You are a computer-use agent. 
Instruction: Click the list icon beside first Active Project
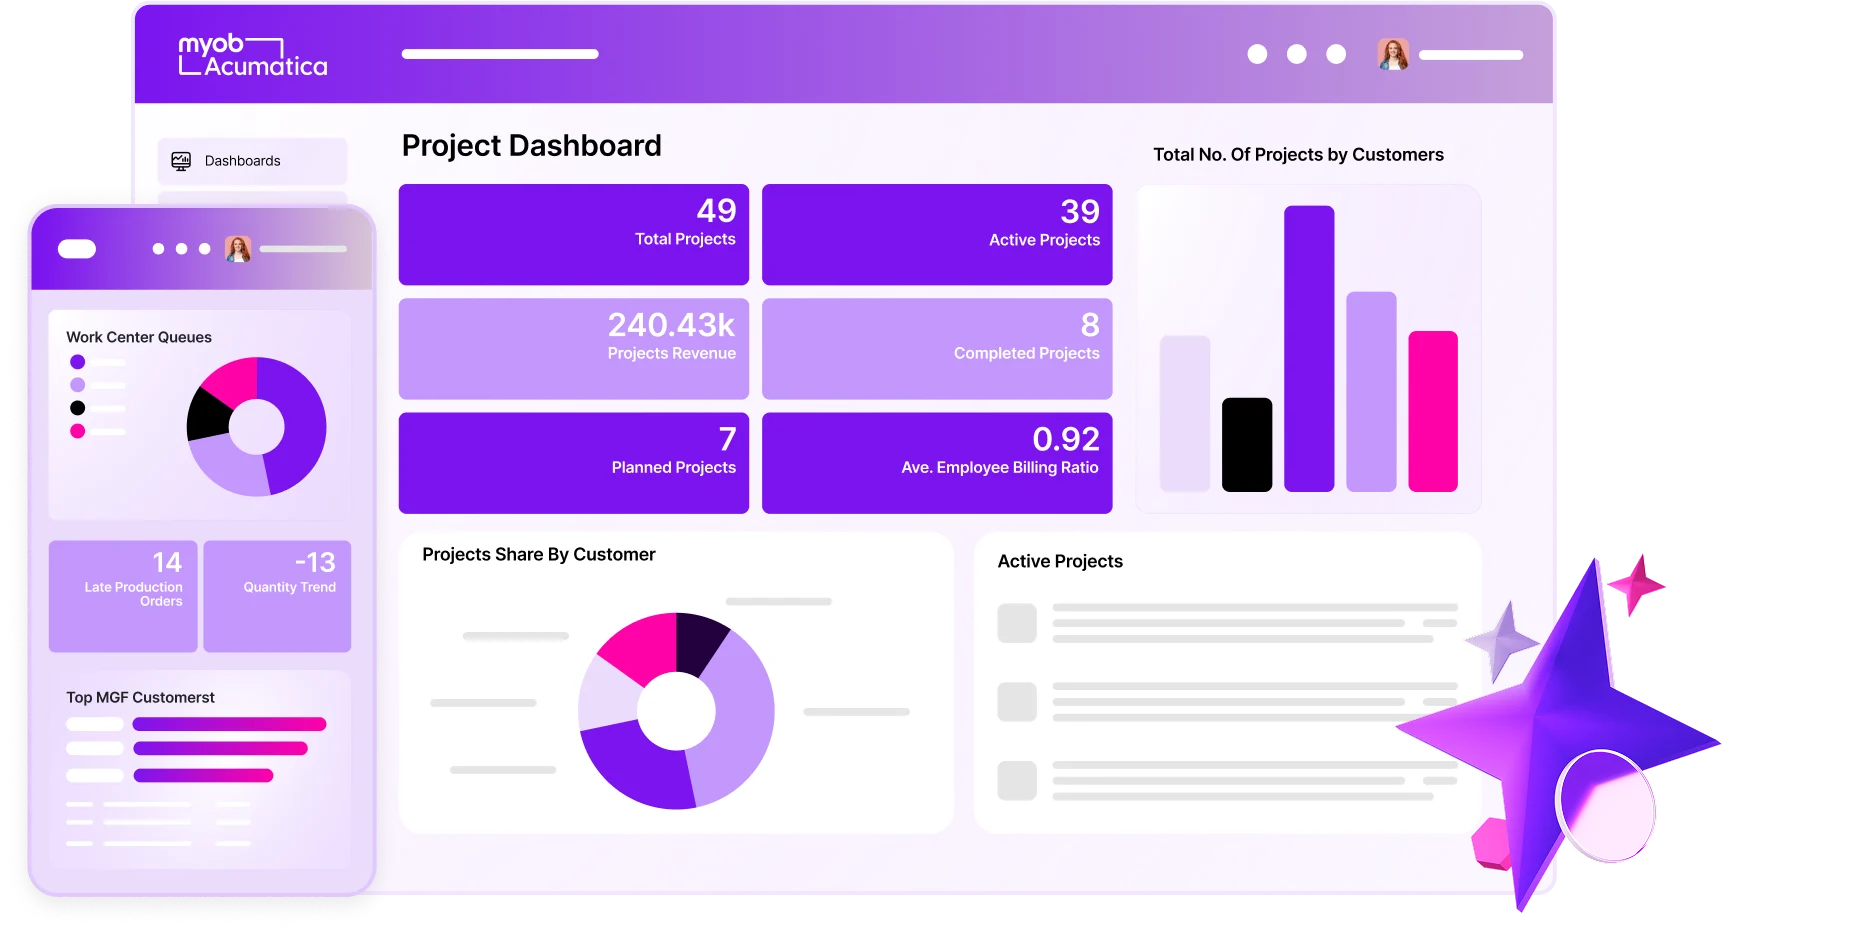tap(1017, 623)
